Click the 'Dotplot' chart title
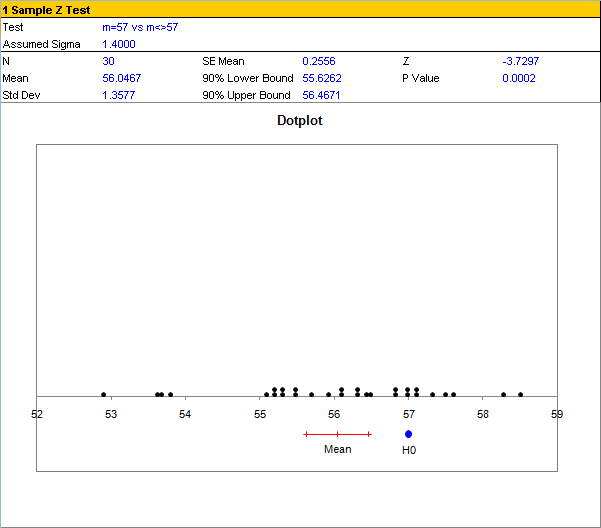Viewport: 601px width, 528px height. (300, 120)
